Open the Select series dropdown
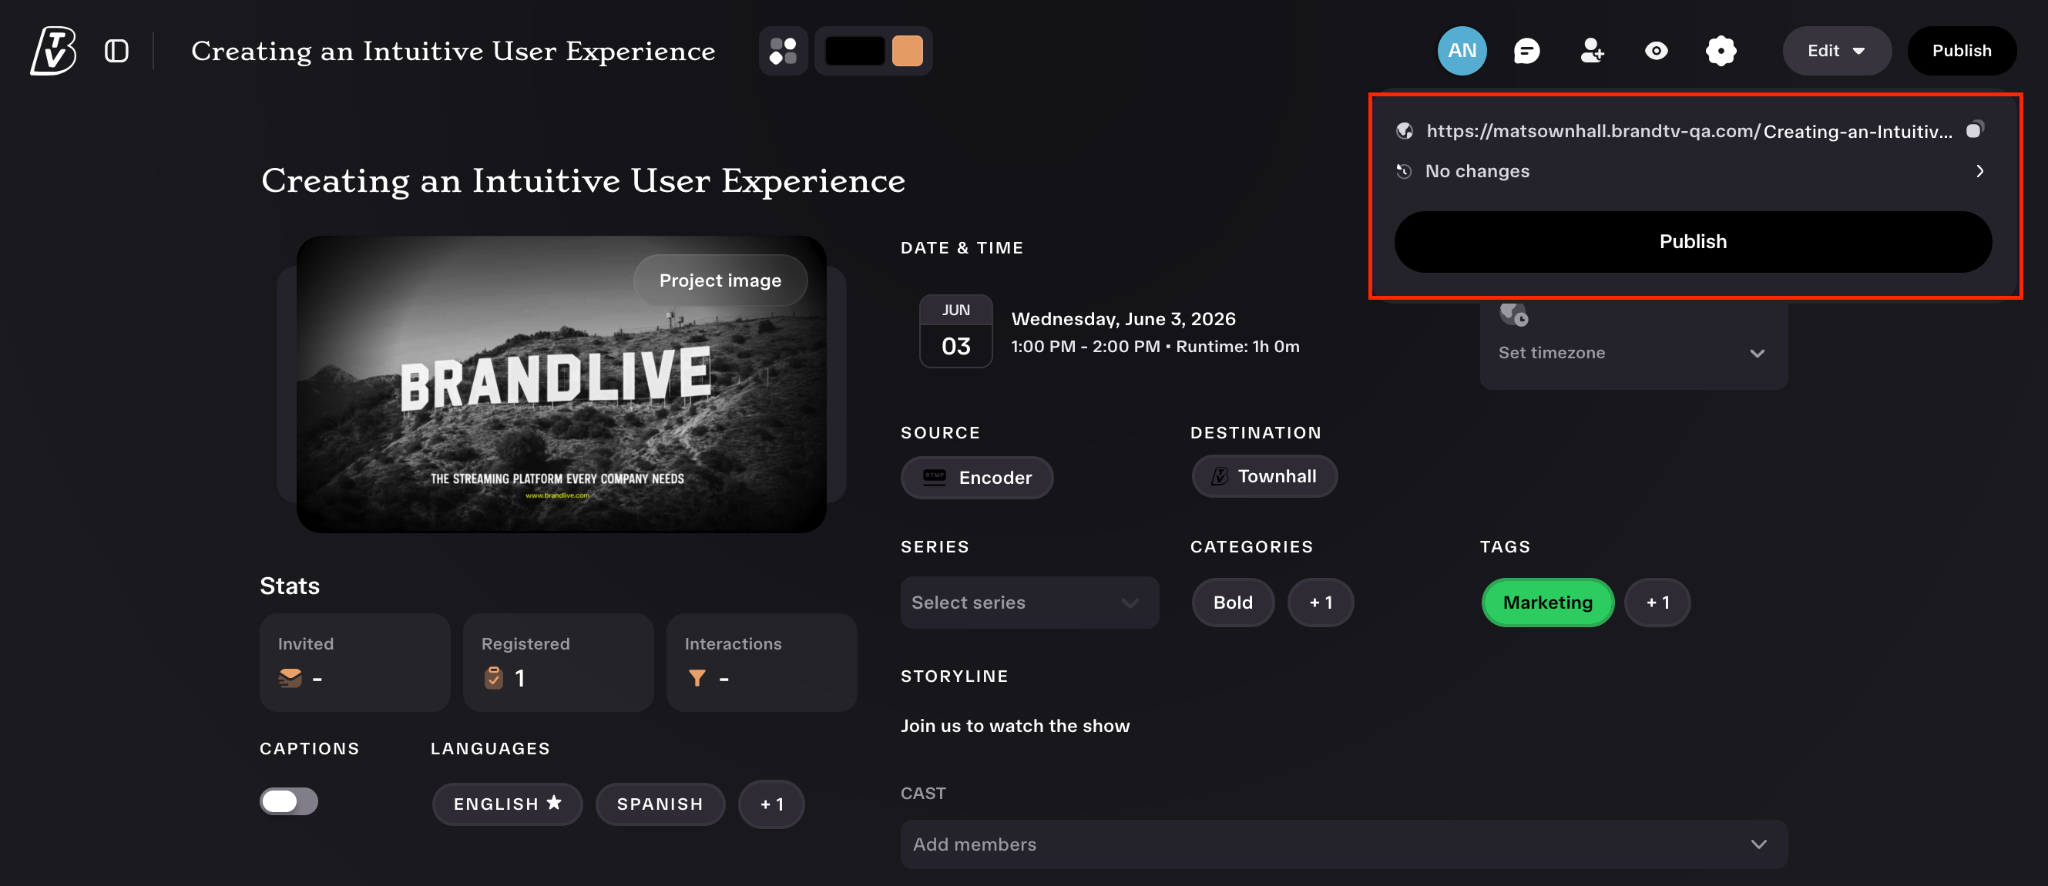Screen dimensions: 2048x886 click(x=1029, y=603)
